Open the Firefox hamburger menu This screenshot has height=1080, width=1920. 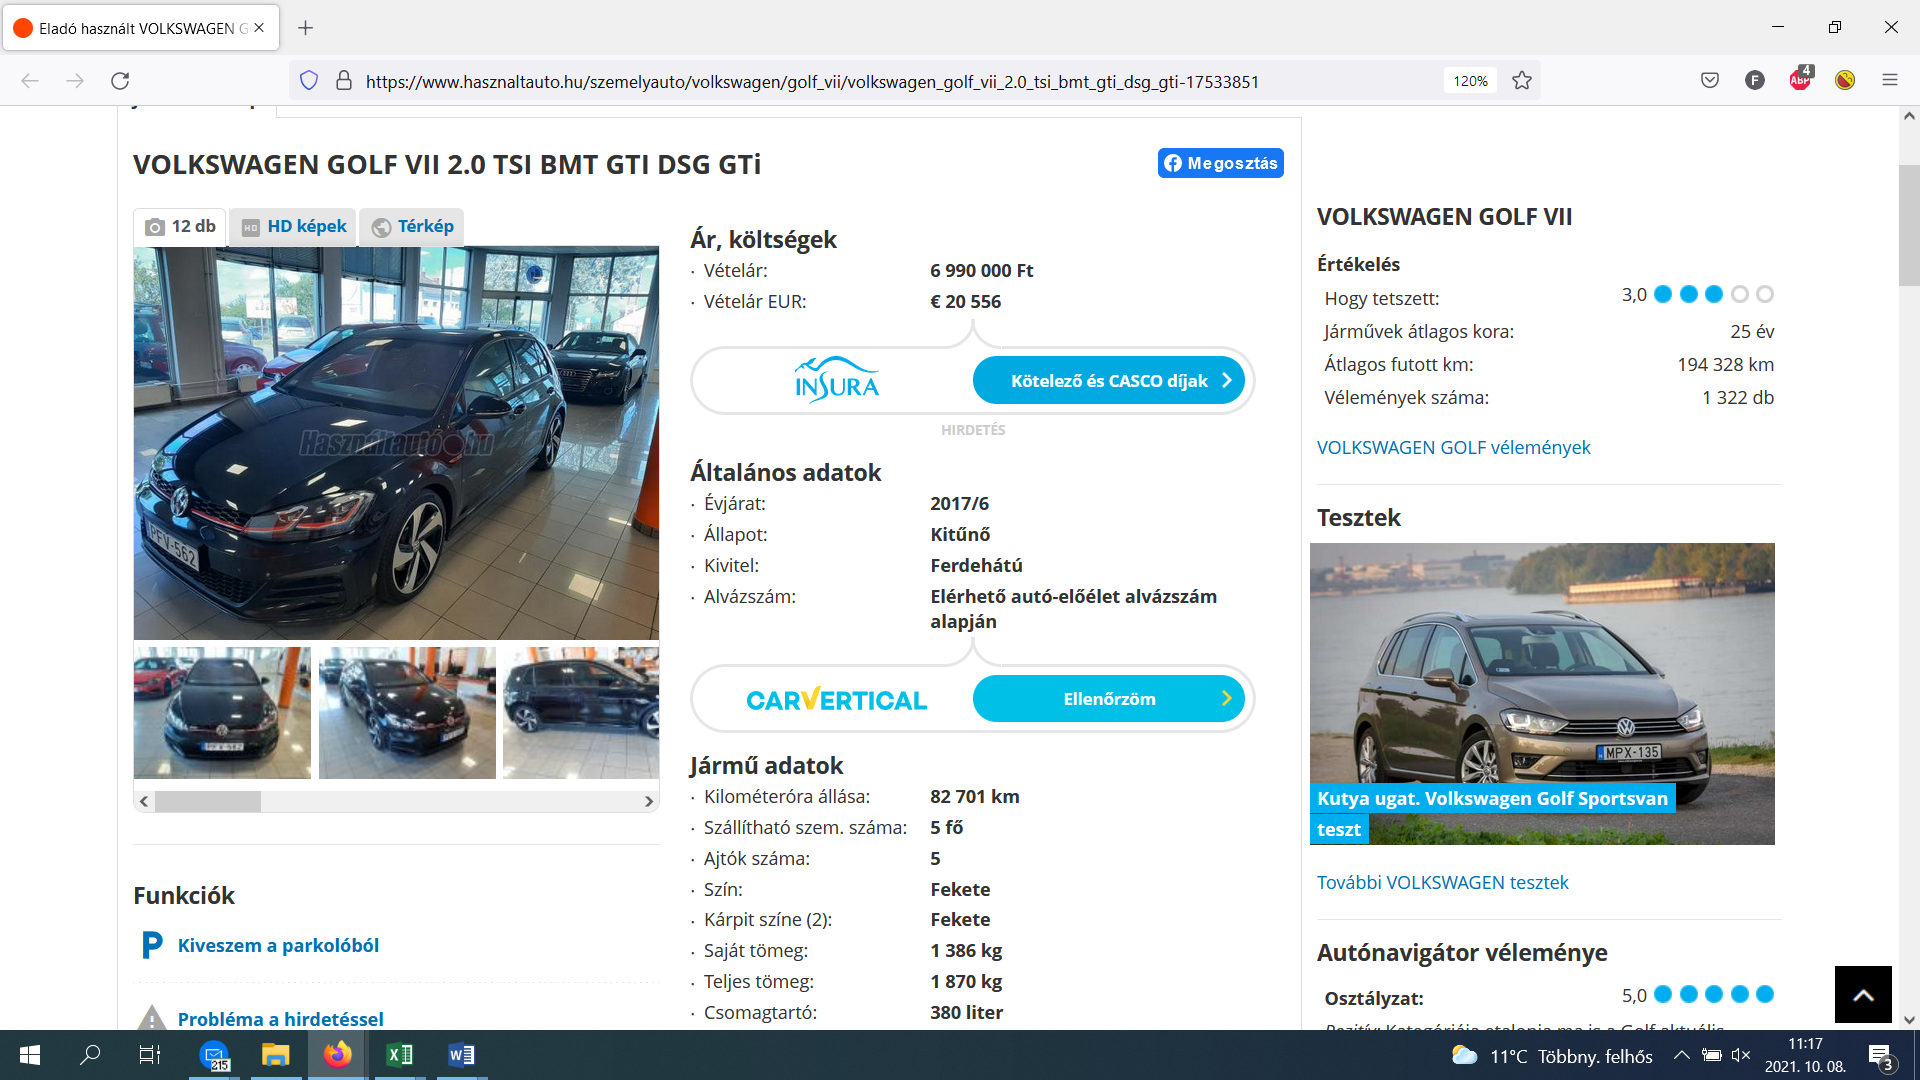click(1890, 80)
